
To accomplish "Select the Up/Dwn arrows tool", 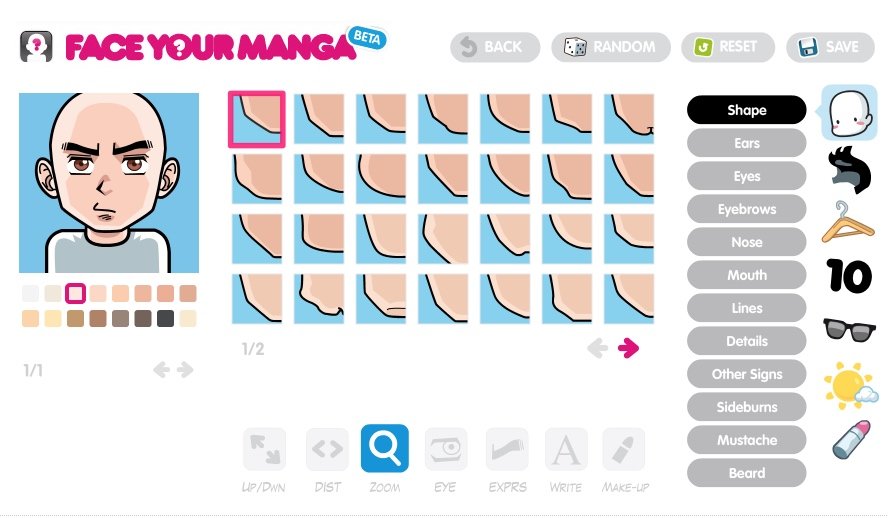I will [264, 449].
